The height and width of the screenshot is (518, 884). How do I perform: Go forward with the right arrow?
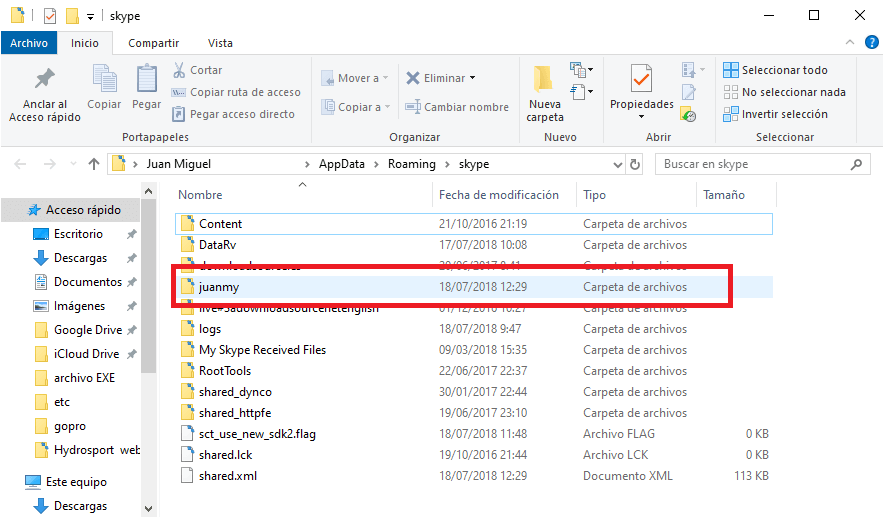coord(50,164)
